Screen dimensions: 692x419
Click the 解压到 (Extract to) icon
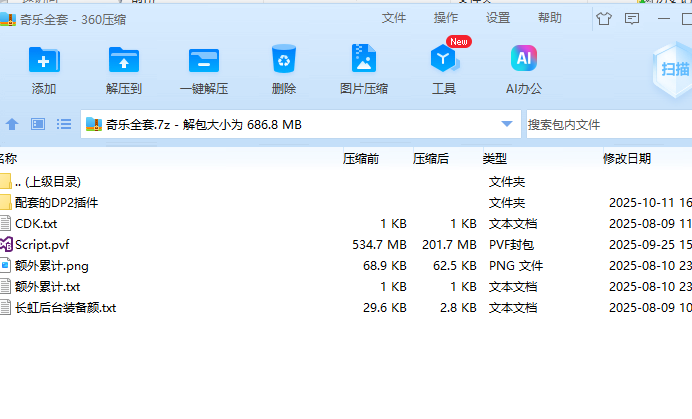coord(123,61)
